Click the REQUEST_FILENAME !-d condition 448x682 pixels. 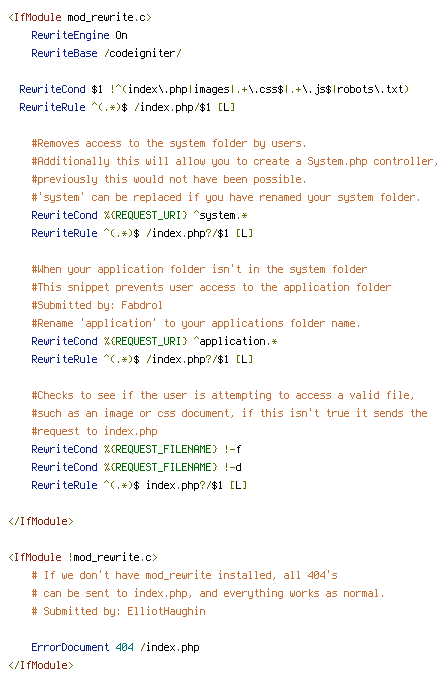pyautogui.click(x=136, y=467)
